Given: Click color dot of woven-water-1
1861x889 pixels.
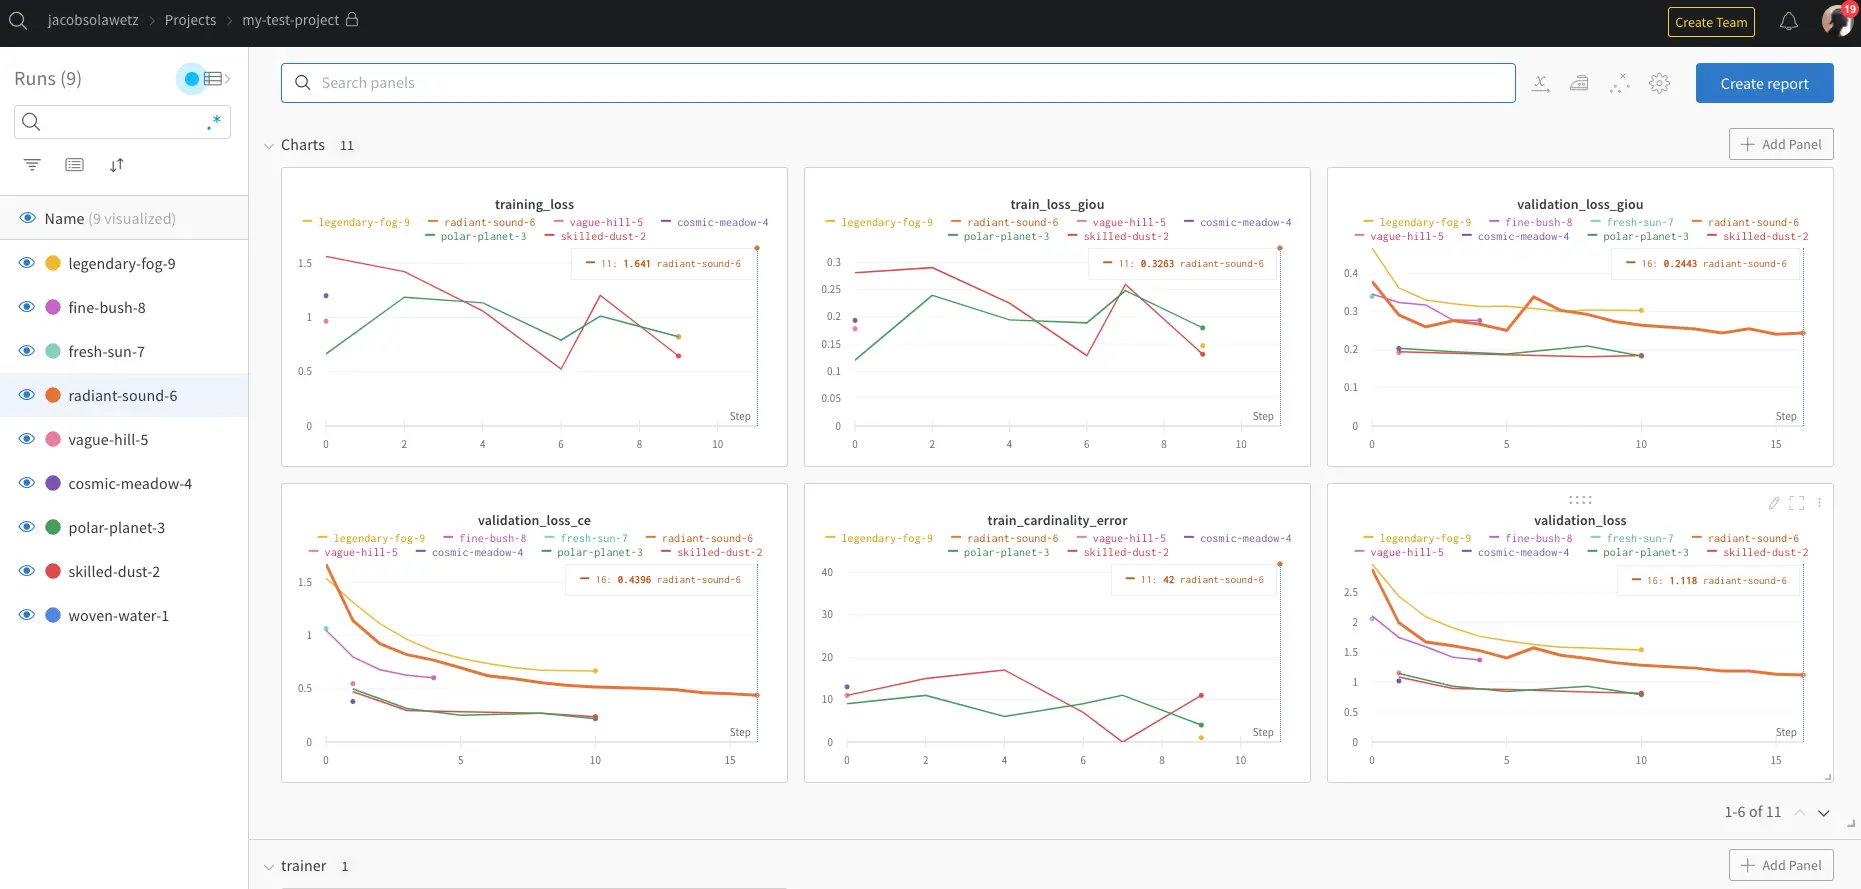Looking at the screenshot, I should [53, 615].
